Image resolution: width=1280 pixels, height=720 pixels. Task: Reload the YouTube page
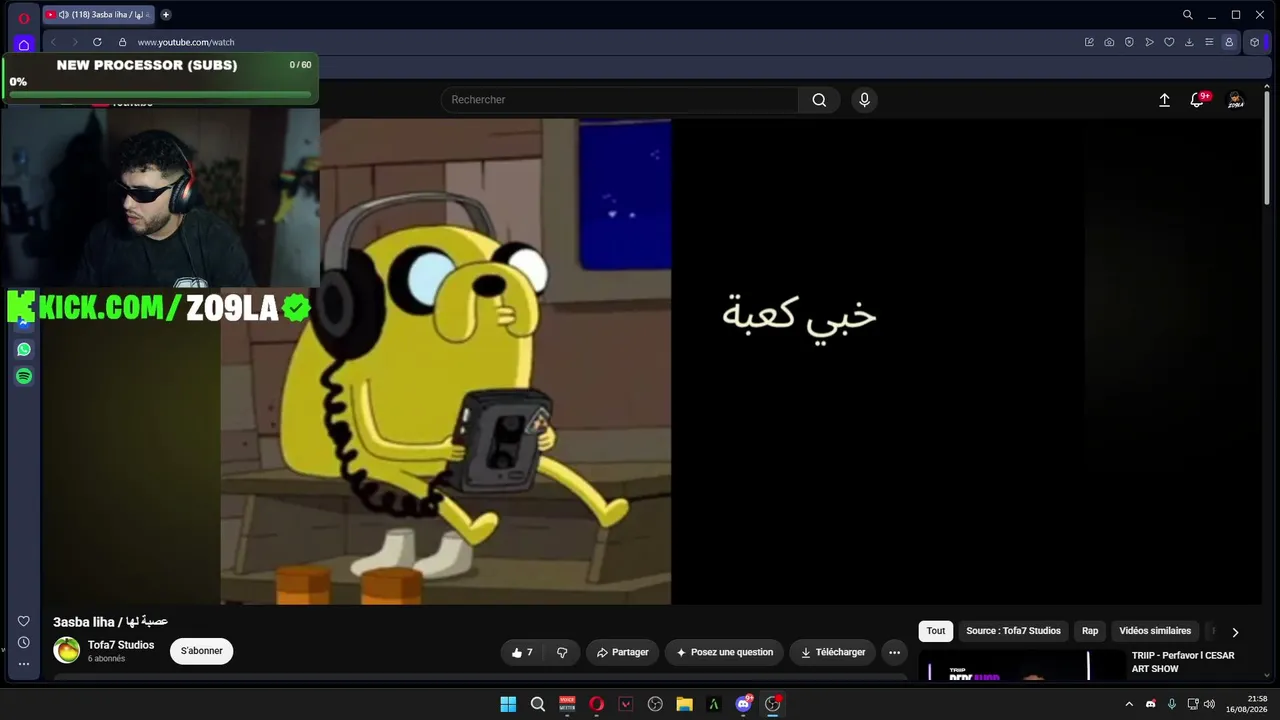[x=97, y=42]
